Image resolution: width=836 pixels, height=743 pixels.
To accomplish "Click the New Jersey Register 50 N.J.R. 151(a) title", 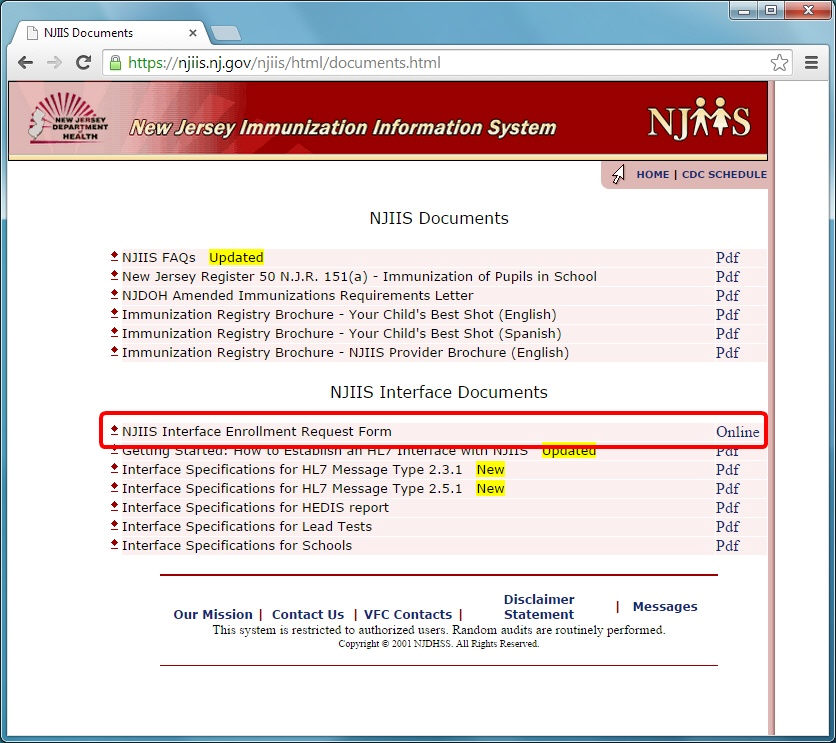I will pyautogui.click(x=359, y=277).
